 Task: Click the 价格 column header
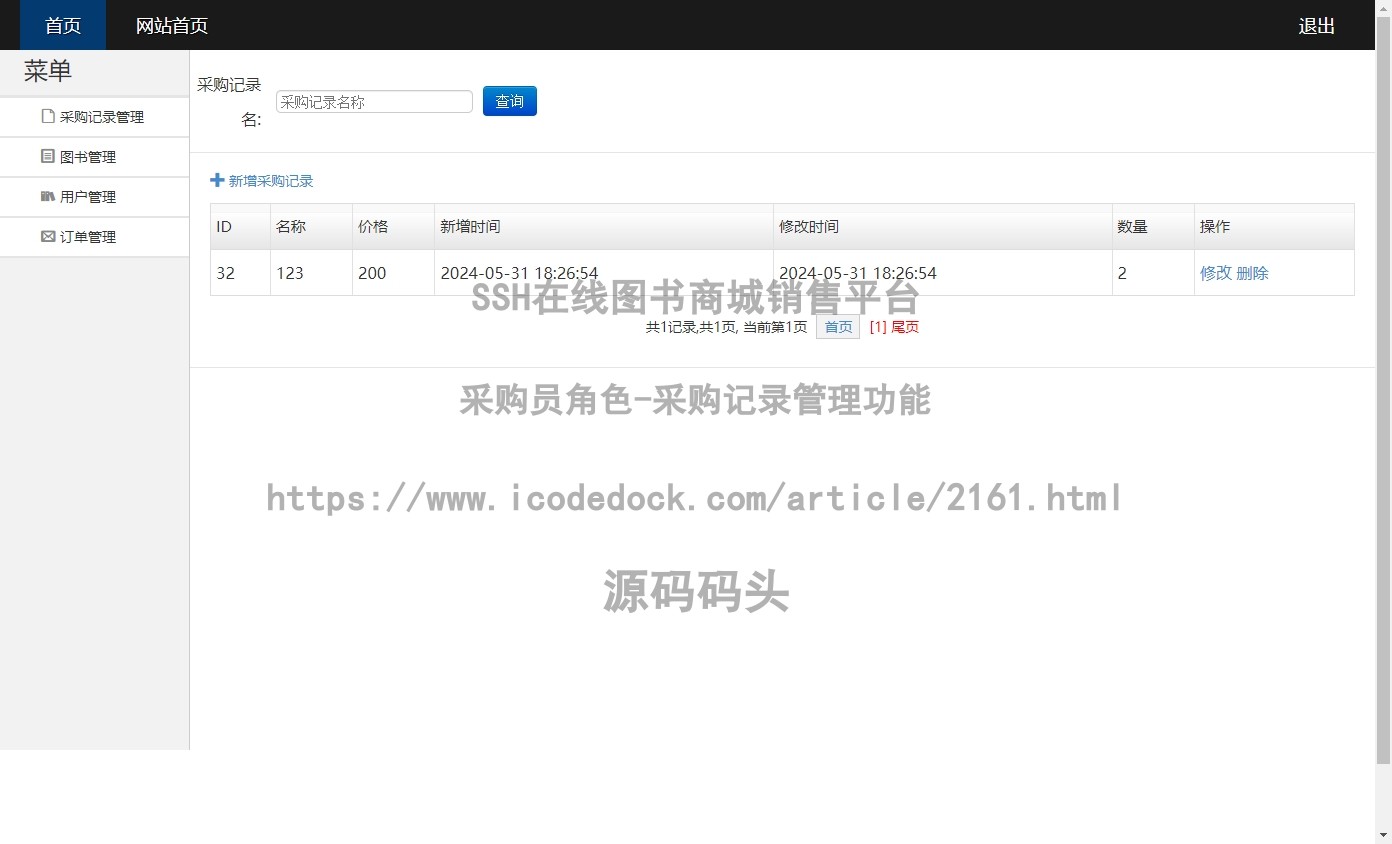(393, 227)
